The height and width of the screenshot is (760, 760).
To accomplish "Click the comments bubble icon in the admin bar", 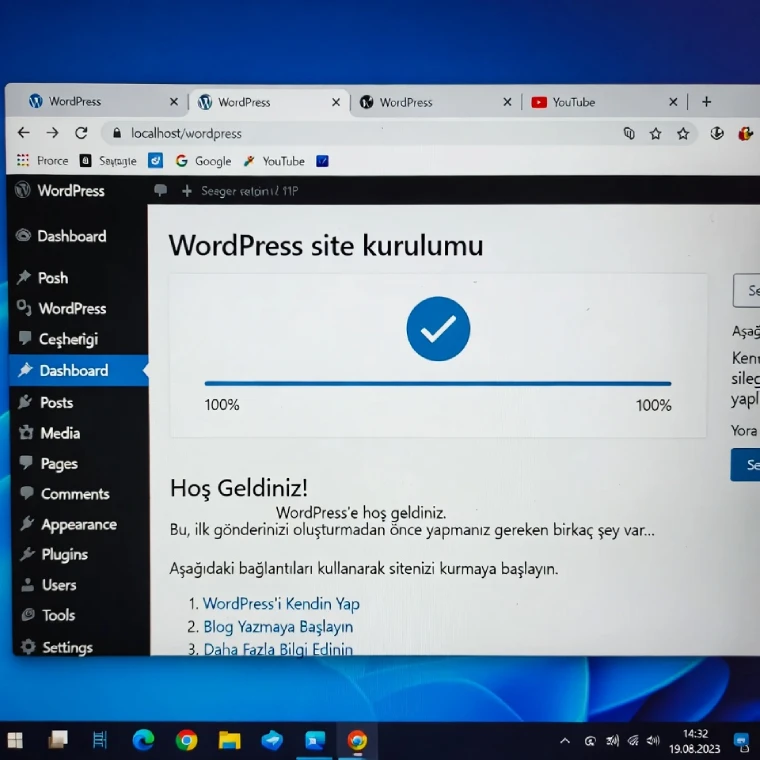I will click(x=160, y=190).
